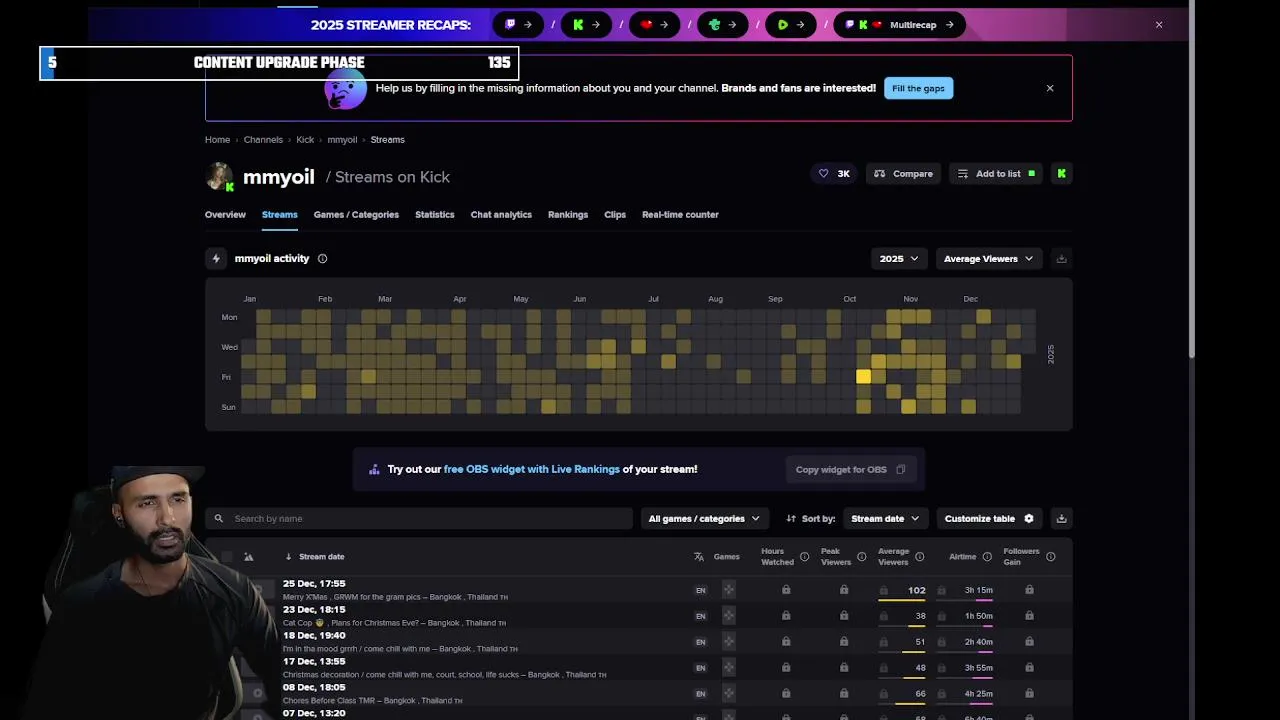Image resolution: width=1280 pixels, height=720 pixels.
Task: Open the Chat analytics tab
Action: 501,214
